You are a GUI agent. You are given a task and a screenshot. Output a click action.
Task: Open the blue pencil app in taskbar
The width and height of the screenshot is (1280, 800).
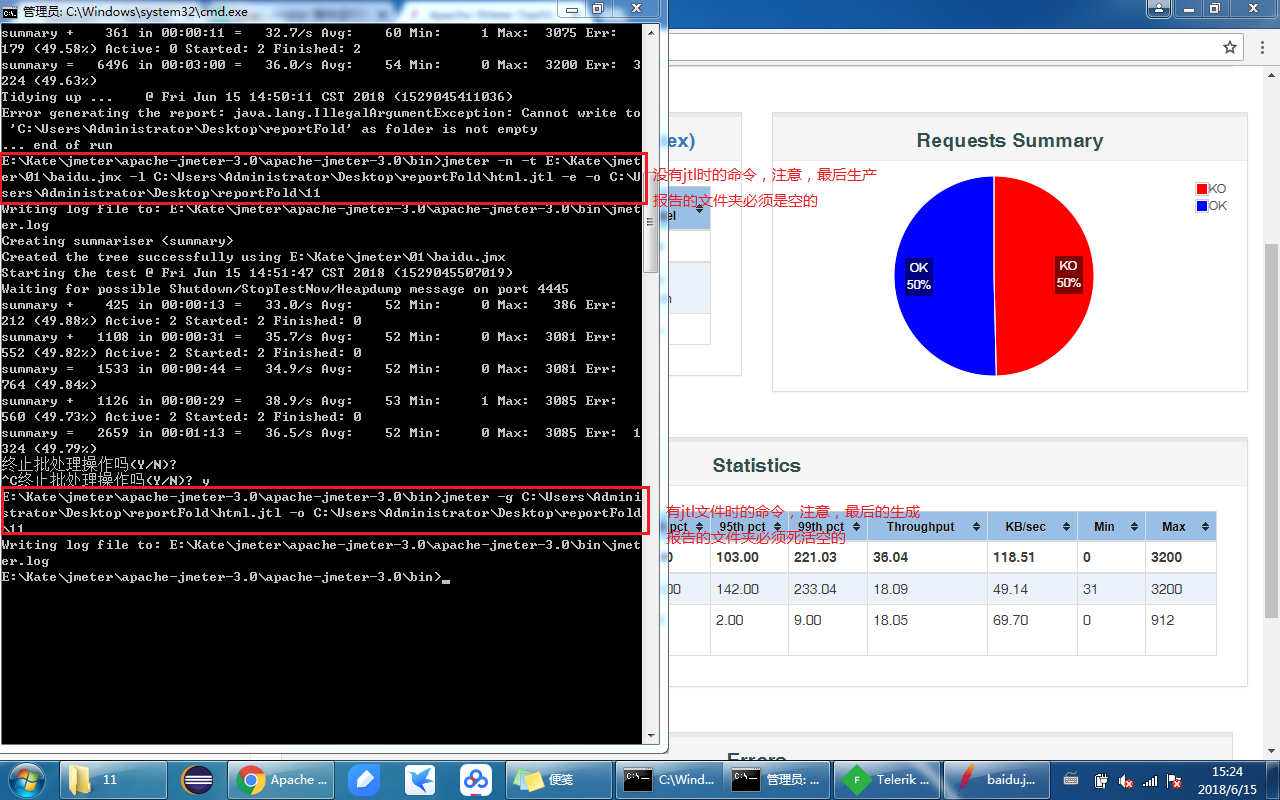365,779
